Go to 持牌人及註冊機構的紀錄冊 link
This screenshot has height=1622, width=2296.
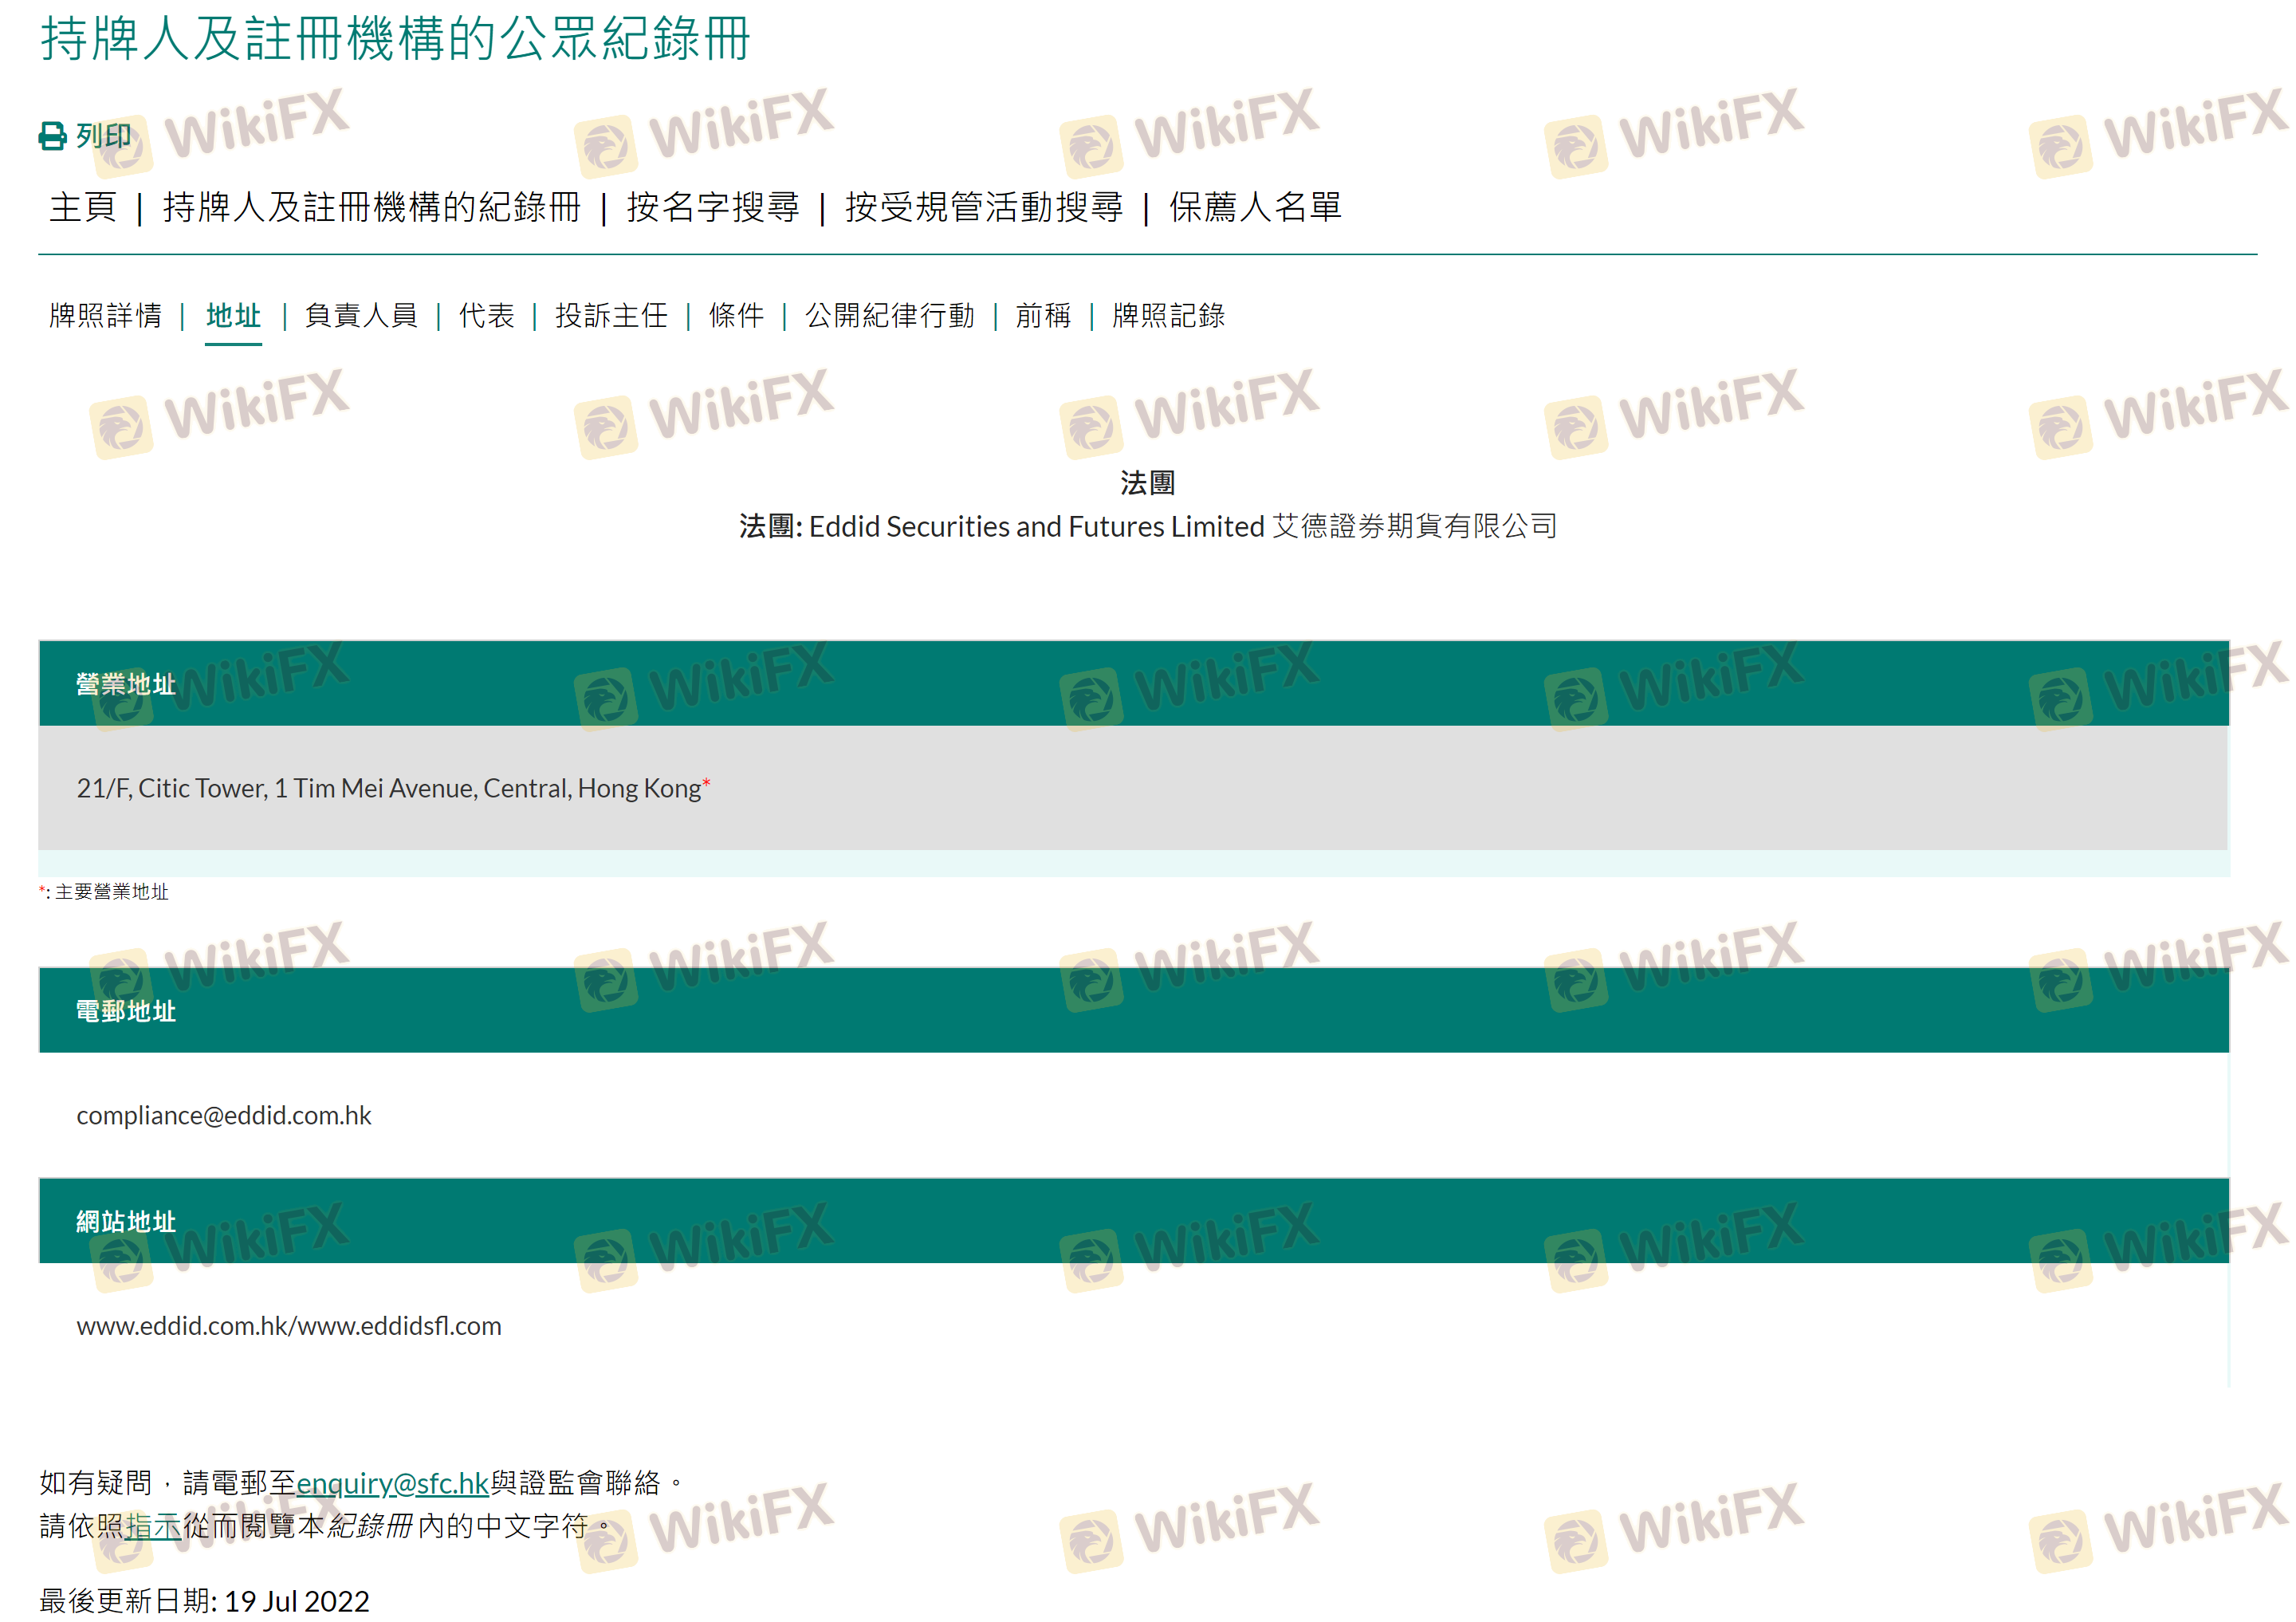(371, 208)
